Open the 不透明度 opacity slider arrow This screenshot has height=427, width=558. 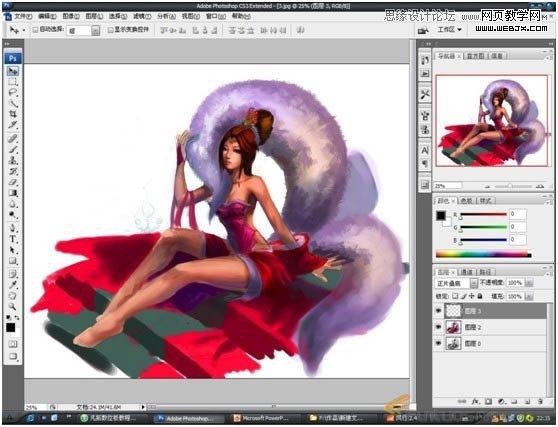point(529,283)
